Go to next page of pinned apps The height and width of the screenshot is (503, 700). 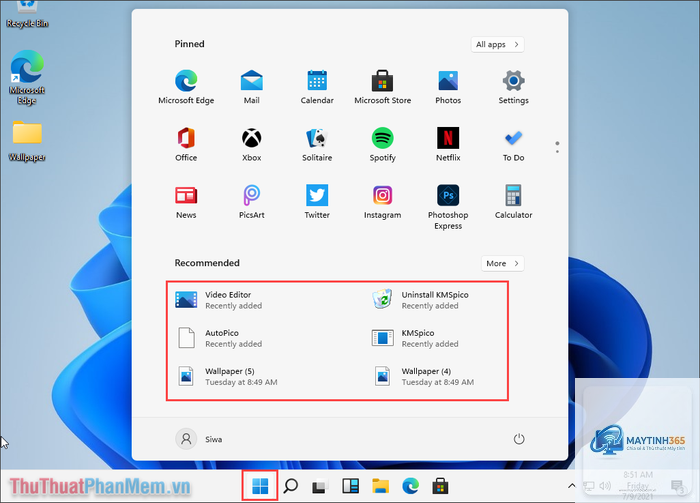[557, 152]
